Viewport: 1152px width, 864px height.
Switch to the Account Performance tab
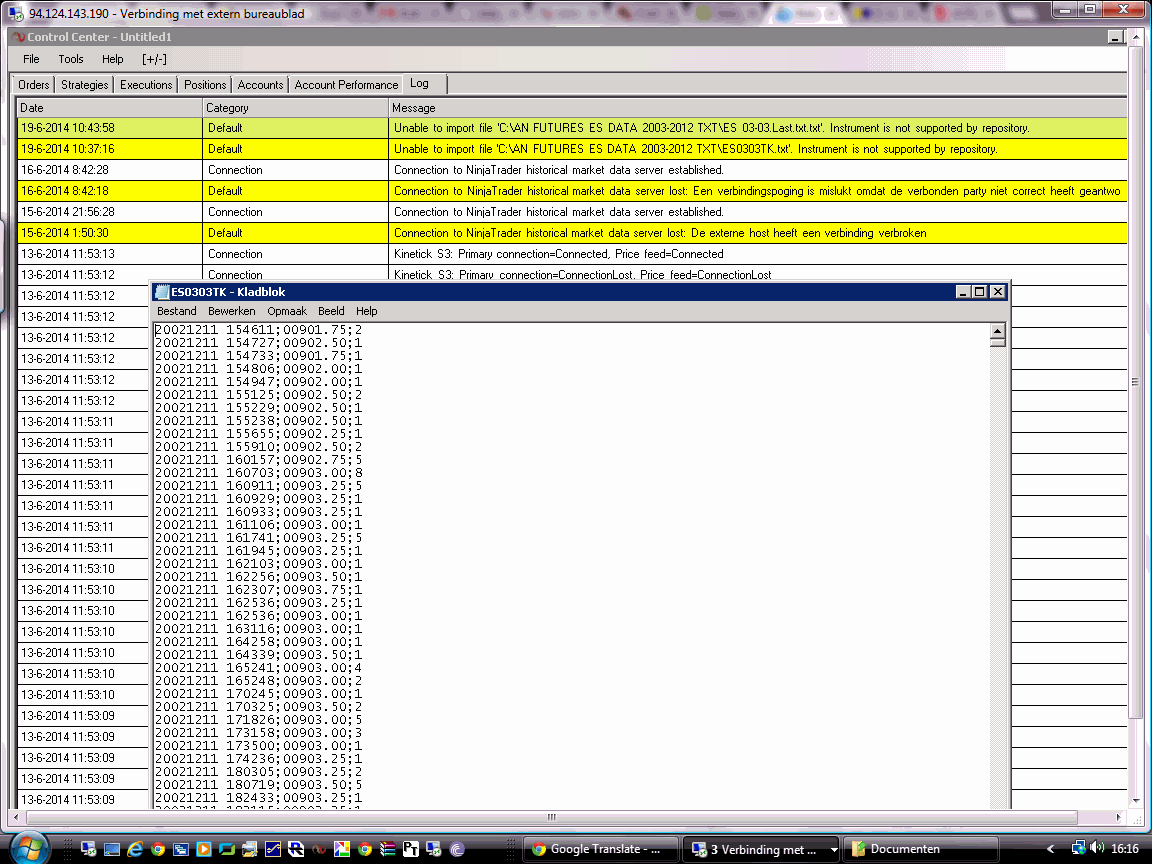346,85
